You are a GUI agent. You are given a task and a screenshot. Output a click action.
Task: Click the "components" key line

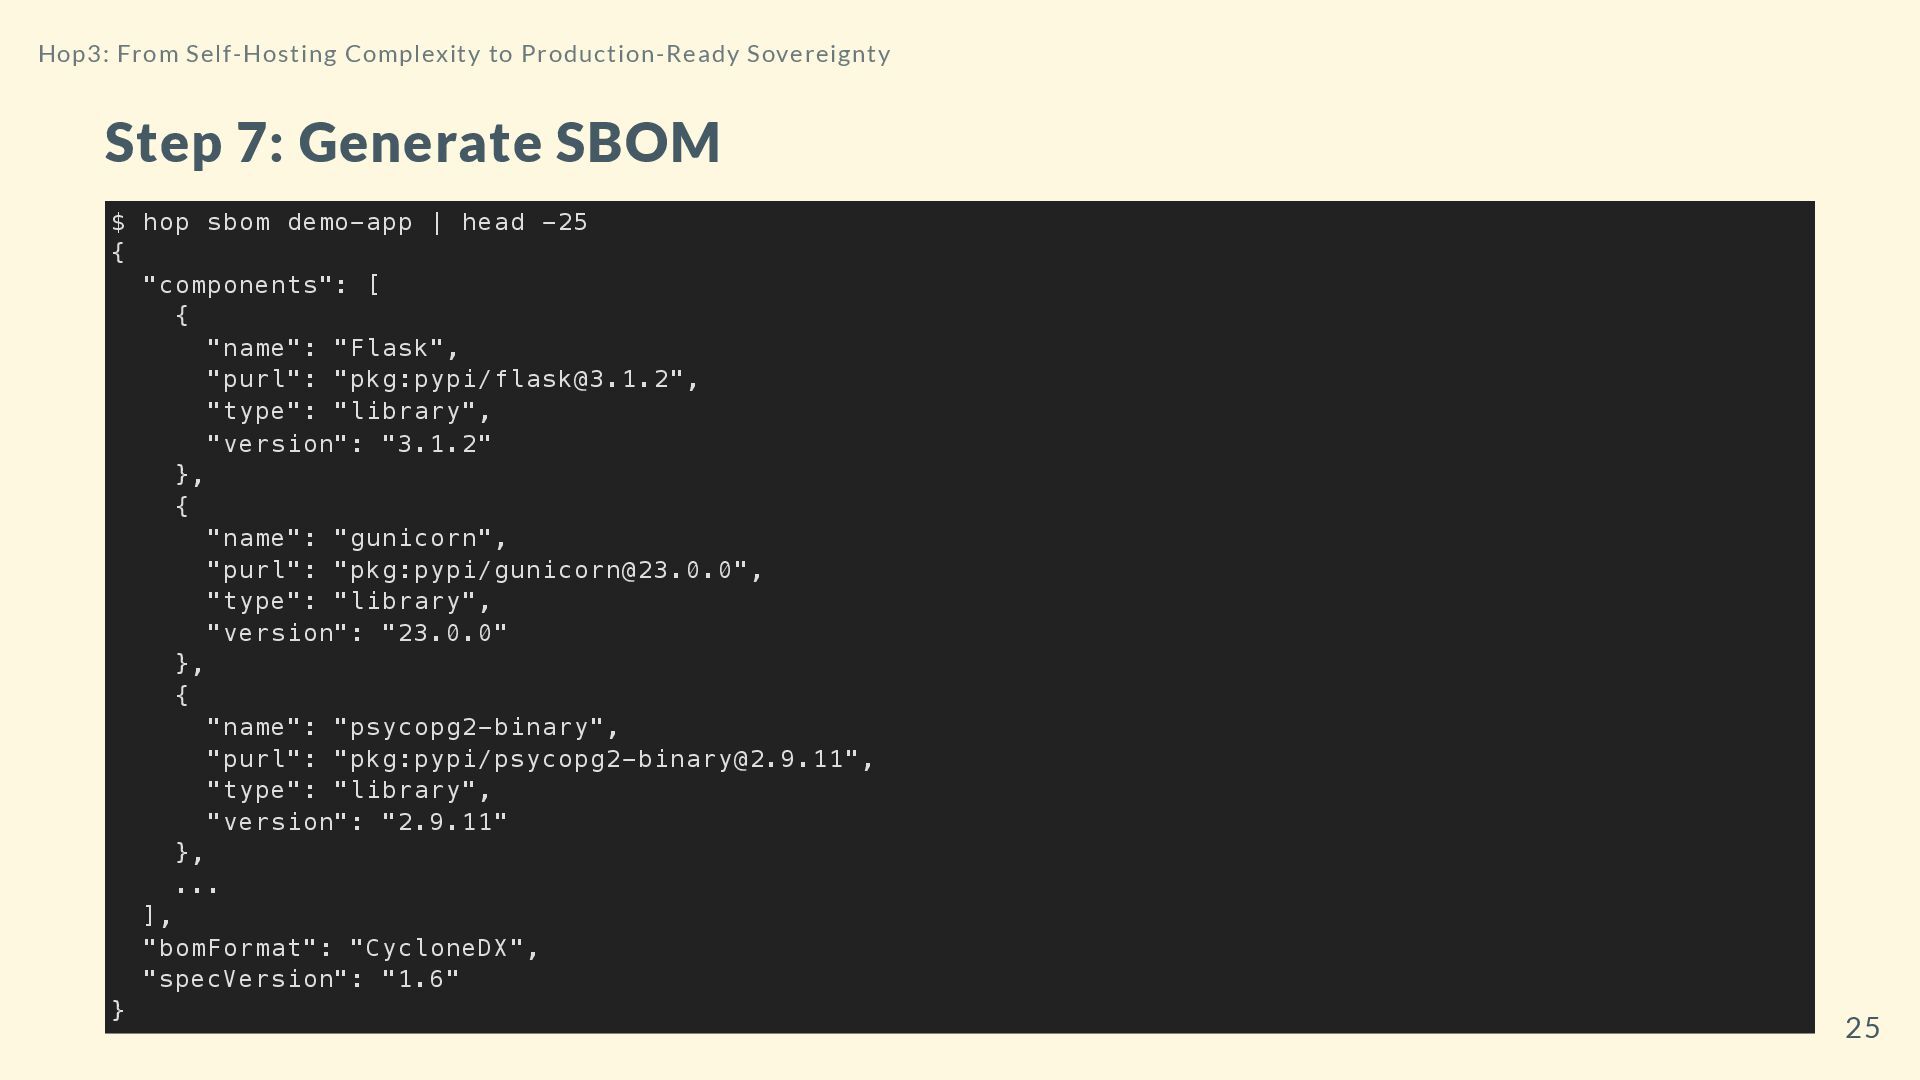click(261, 285)
